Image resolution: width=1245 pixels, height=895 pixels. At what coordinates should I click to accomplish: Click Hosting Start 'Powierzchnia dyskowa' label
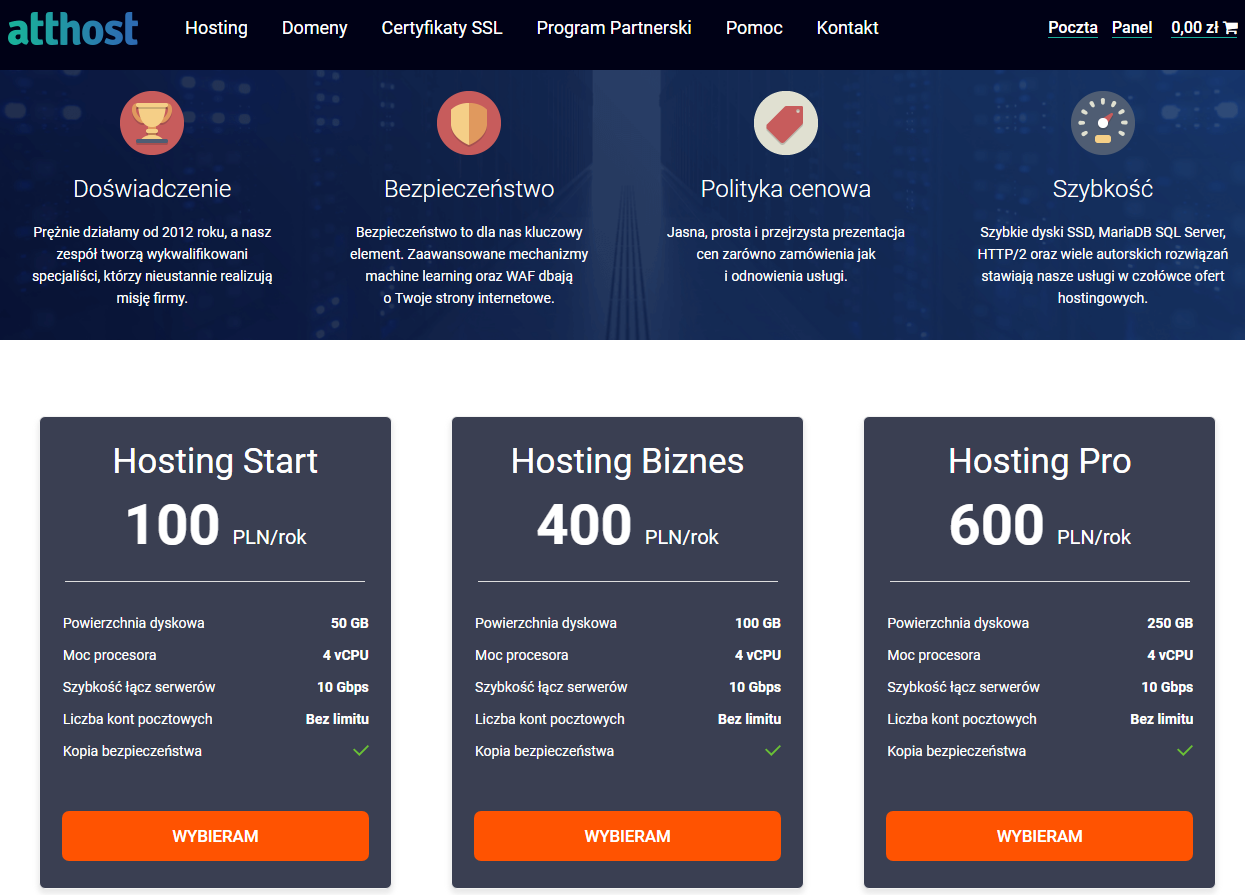point(134,623)
